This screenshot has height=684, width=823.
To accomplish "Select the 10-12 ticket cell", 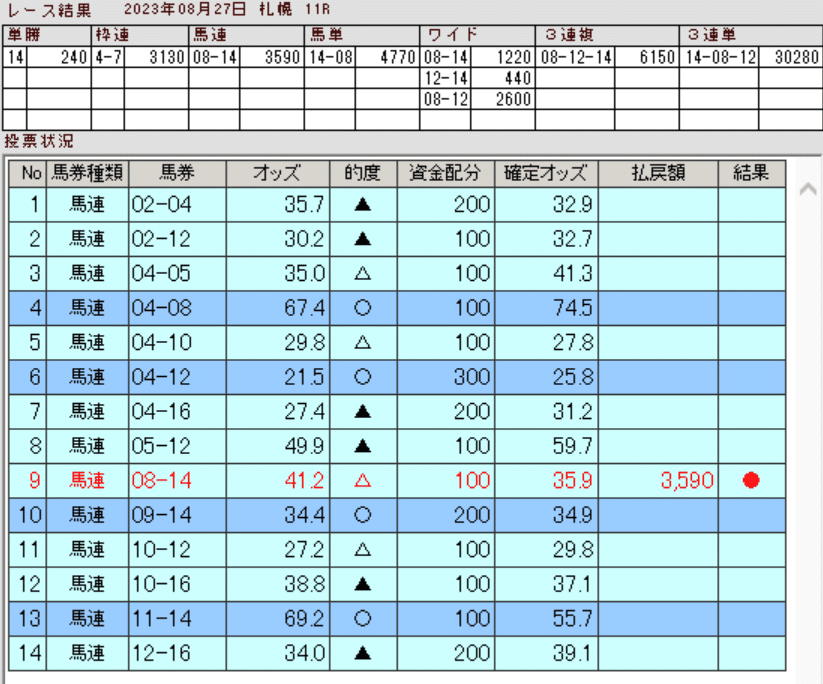I will (177, 550).
